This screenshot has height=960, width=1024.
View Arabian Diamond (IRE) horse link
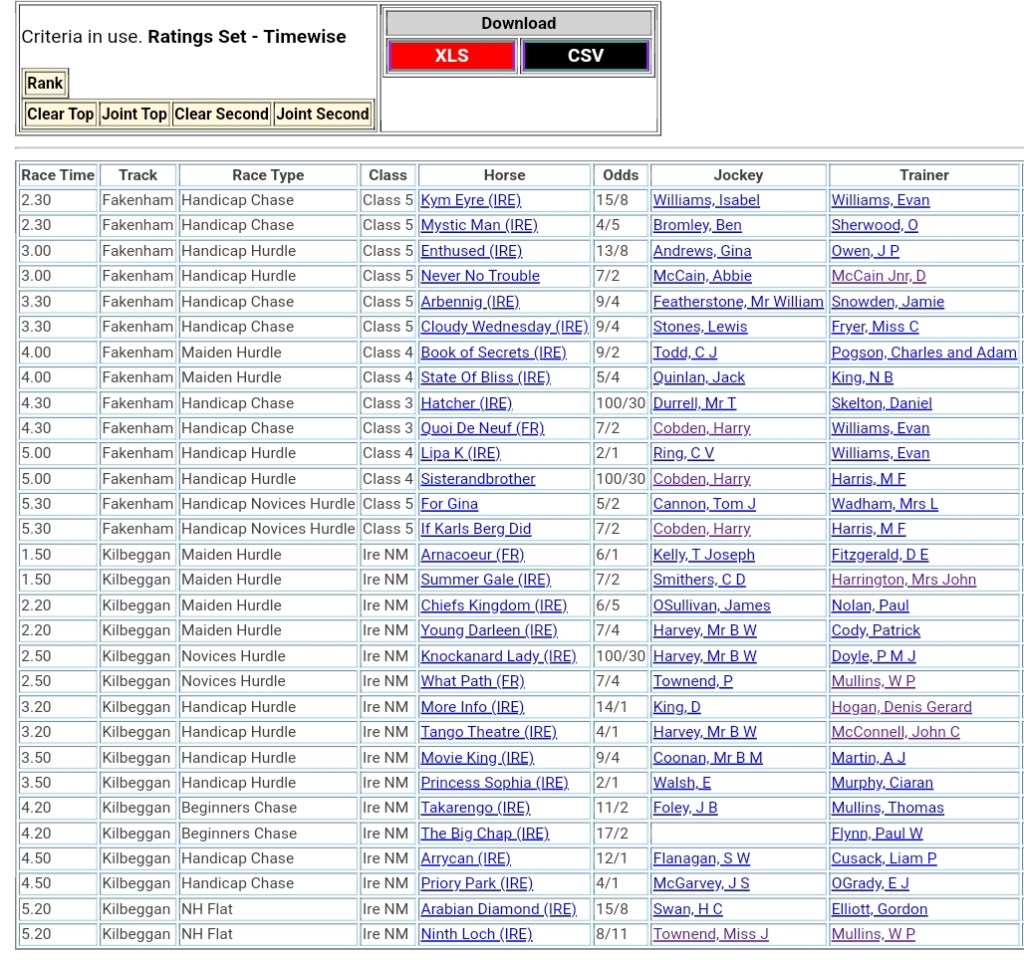[498, 909]
